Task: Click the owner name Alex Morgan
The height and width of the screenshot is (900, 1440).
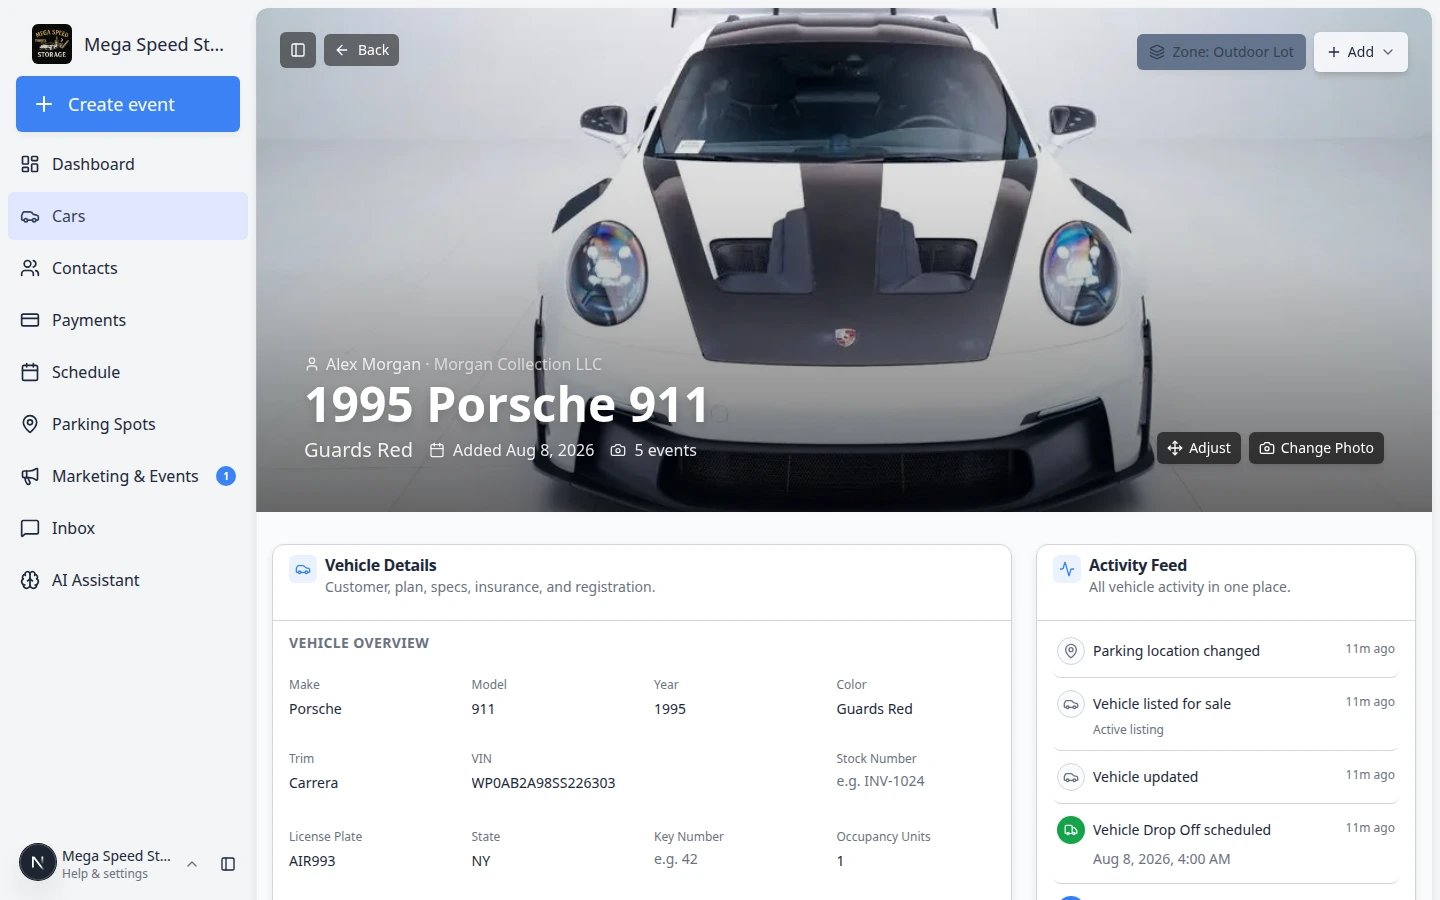Action: pyautogui.click(x=373, y=364)
